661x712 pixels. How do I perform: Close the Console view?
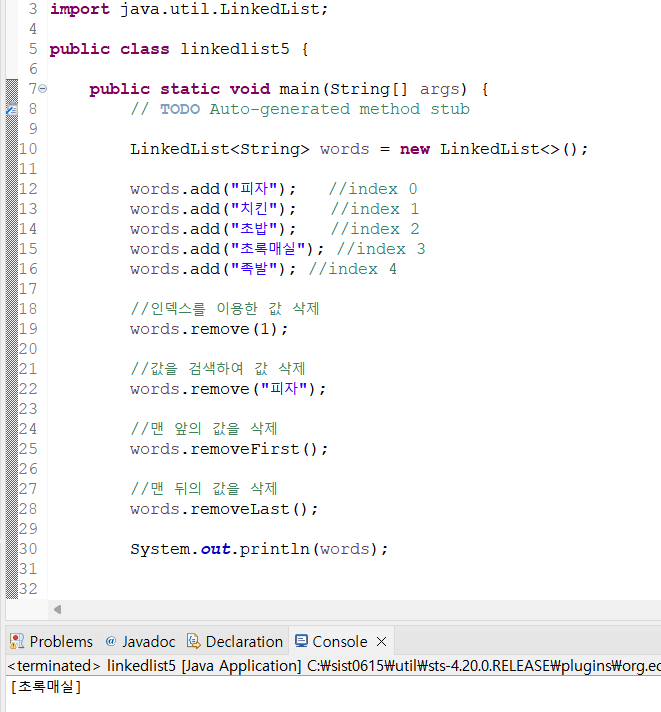[x=382, y=642]
